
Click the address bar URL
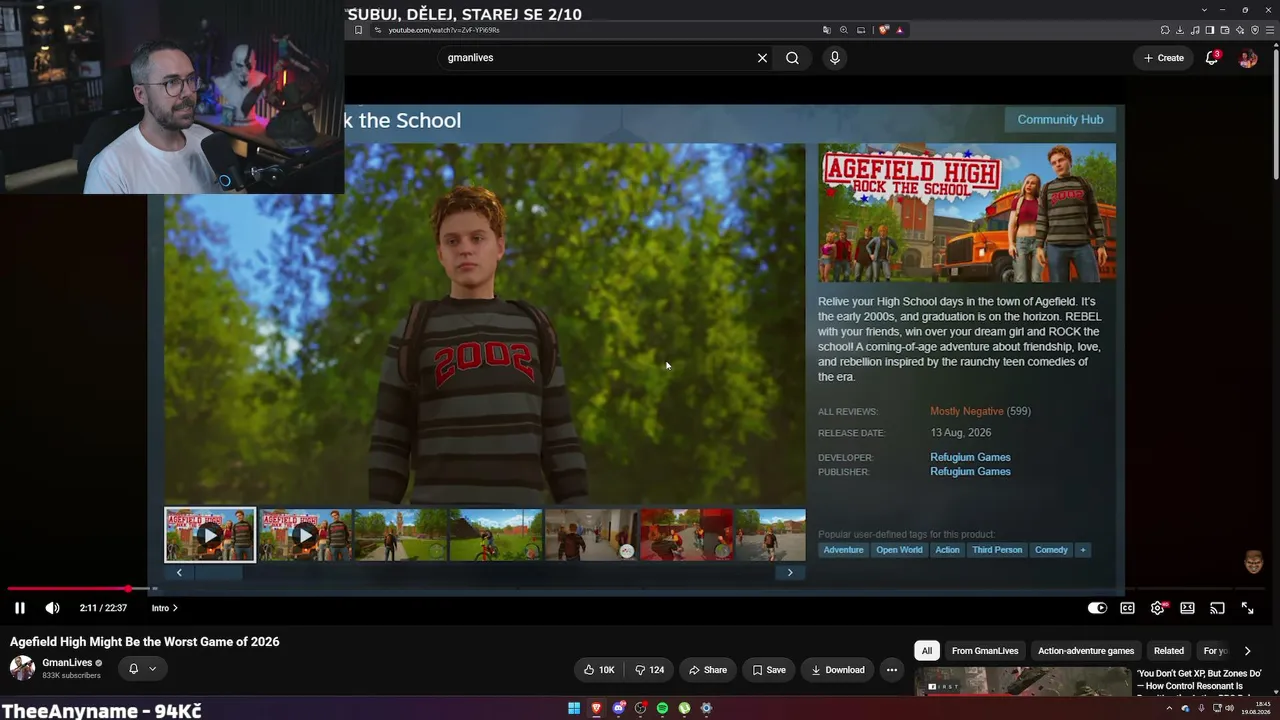pos(443,30)
